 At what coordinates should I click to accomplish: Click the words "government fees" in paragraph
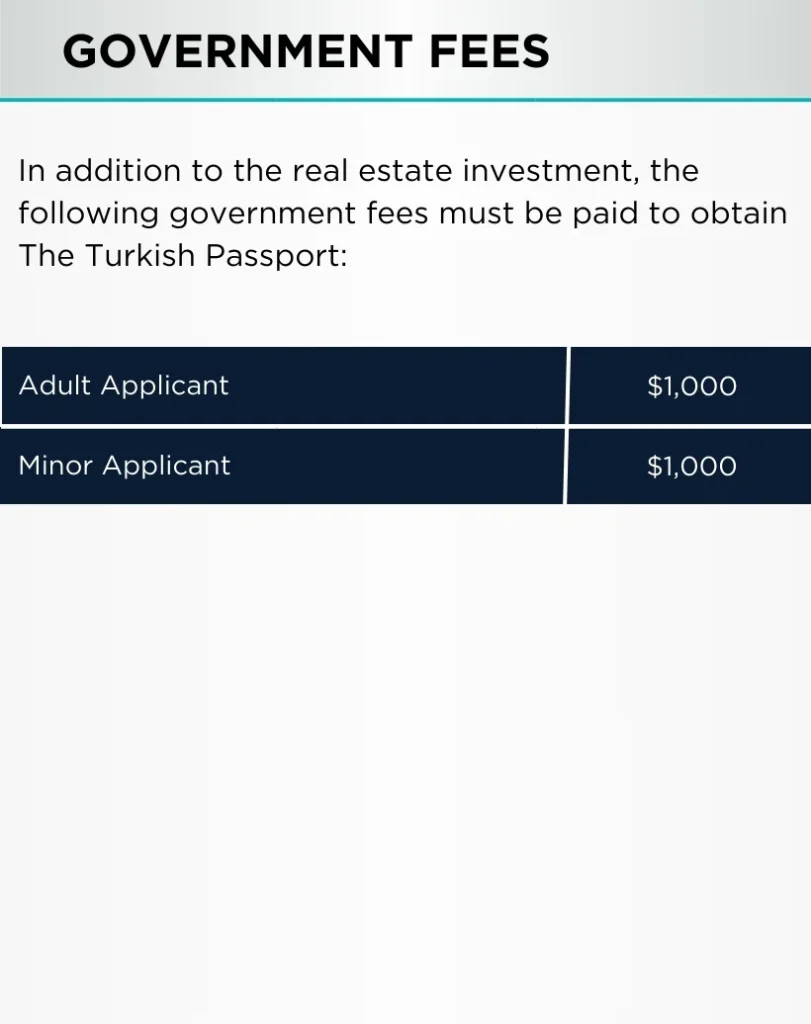coord(298,214)
